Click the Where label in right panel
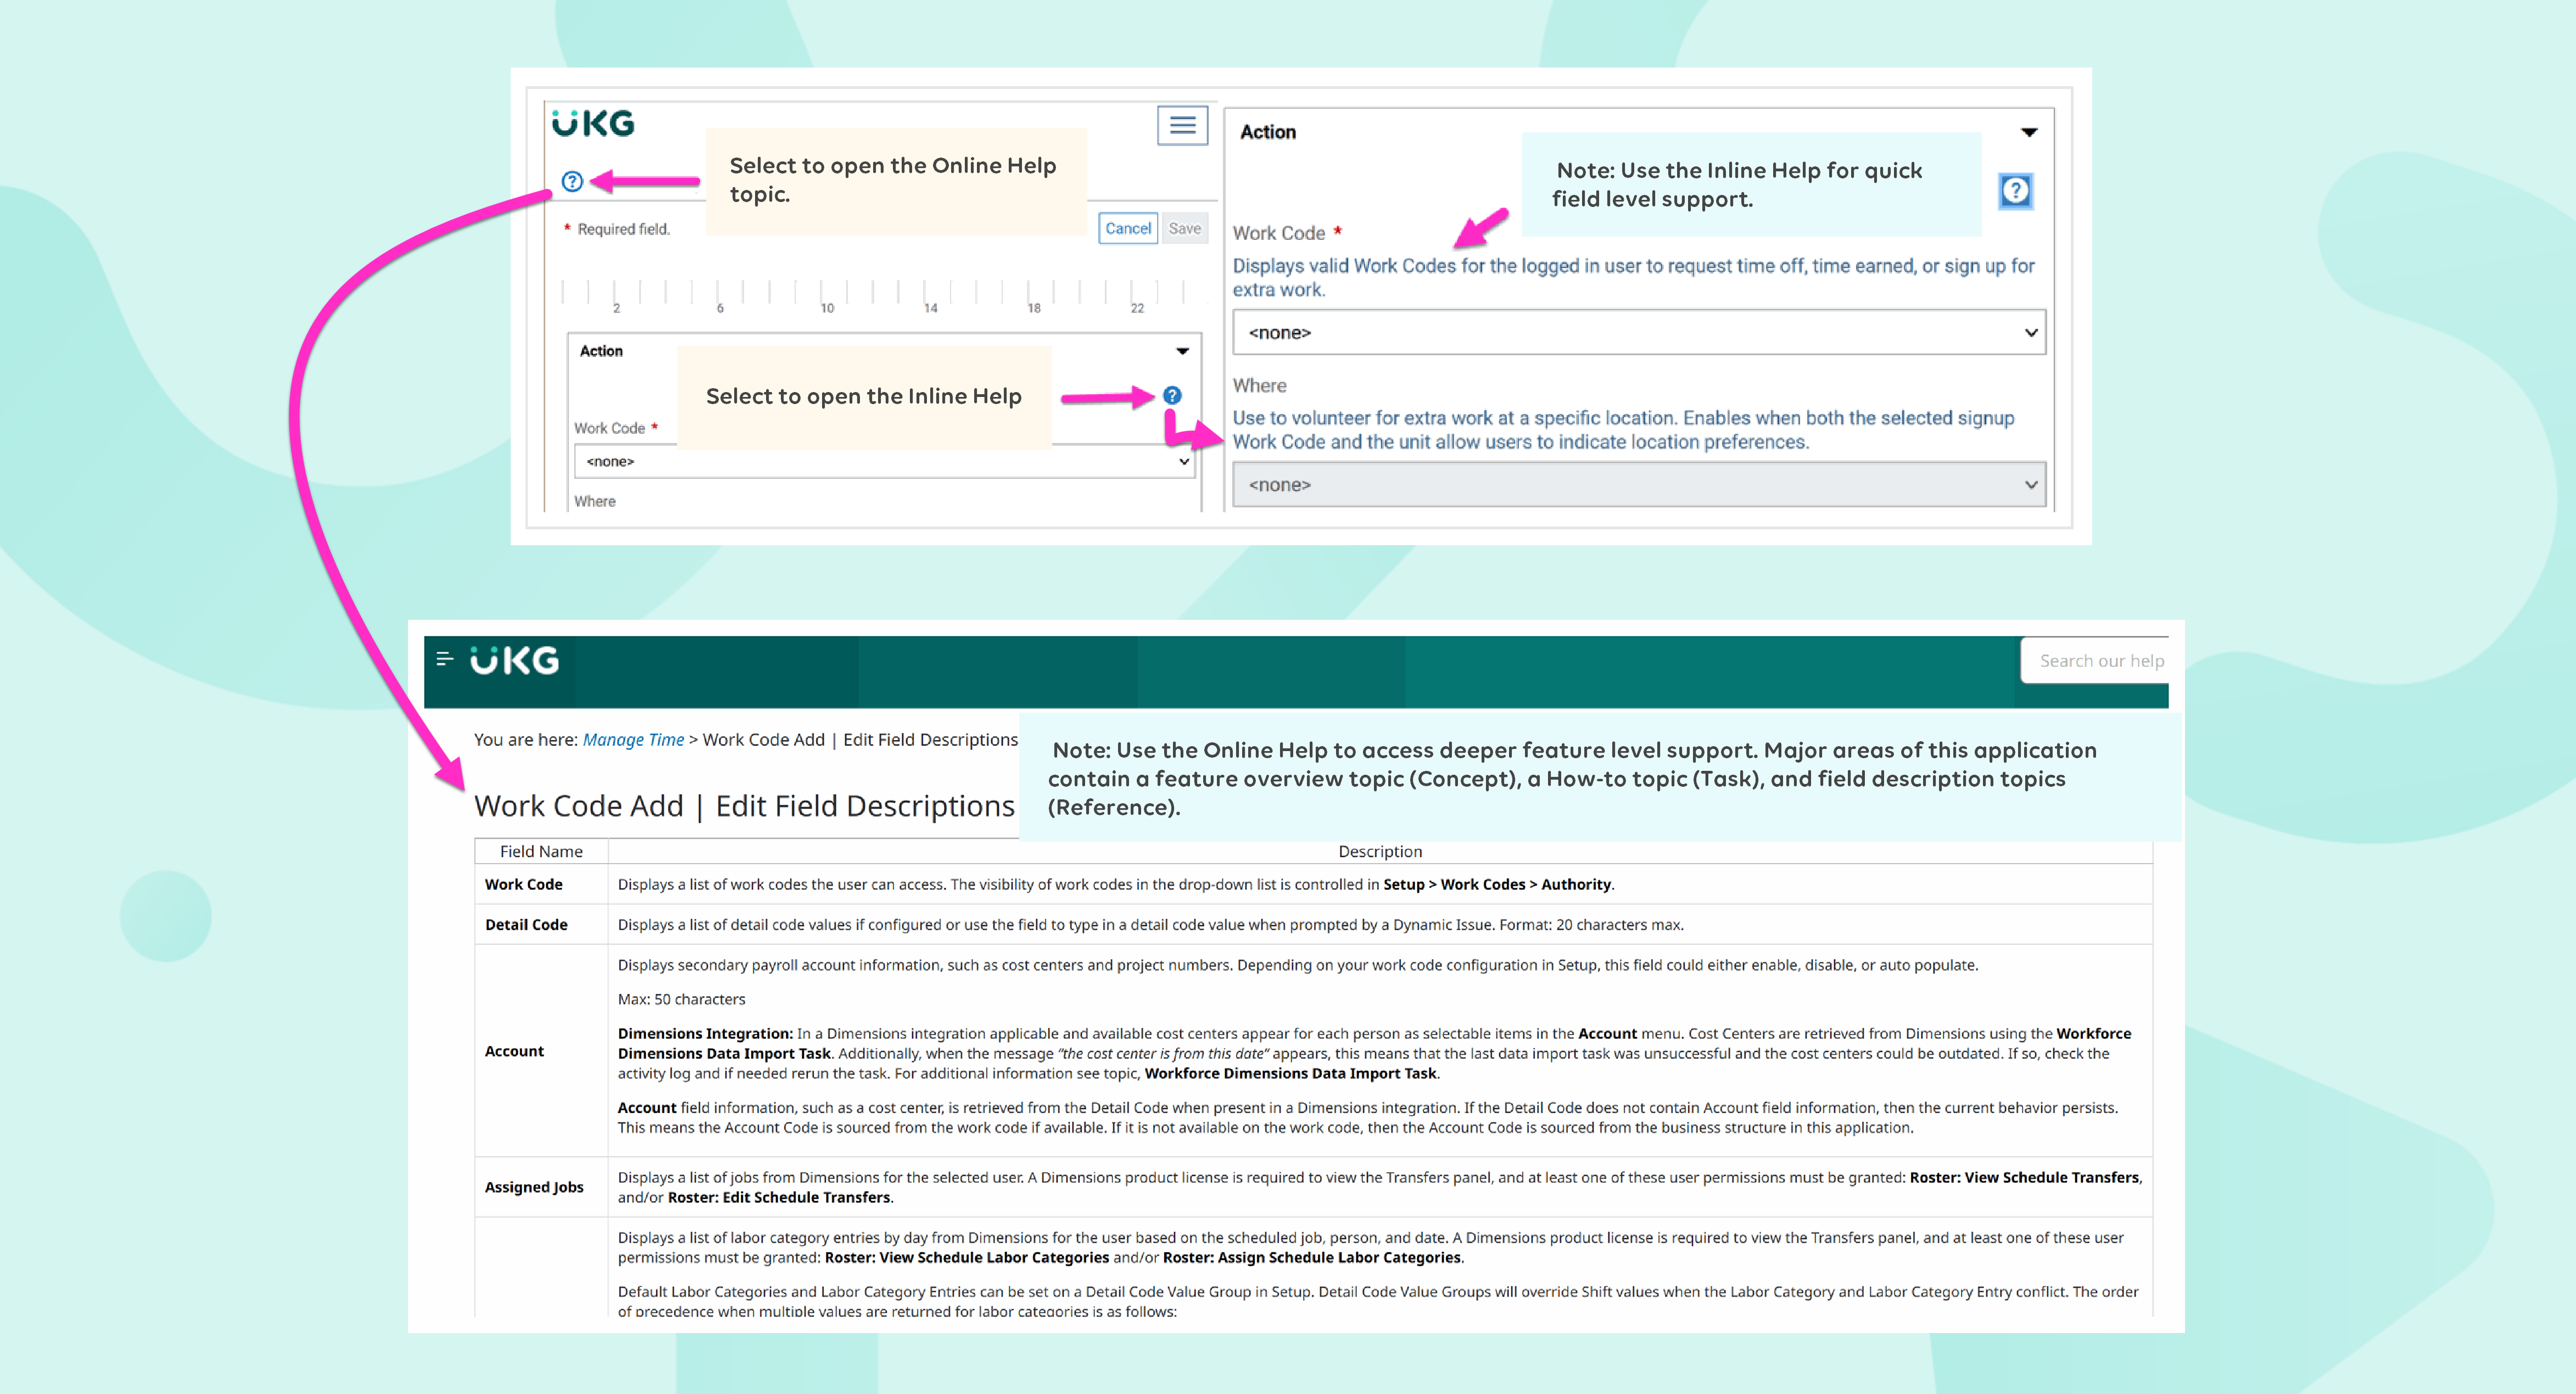Viewport: 2576px width, 1394px height. [1260, 385]
